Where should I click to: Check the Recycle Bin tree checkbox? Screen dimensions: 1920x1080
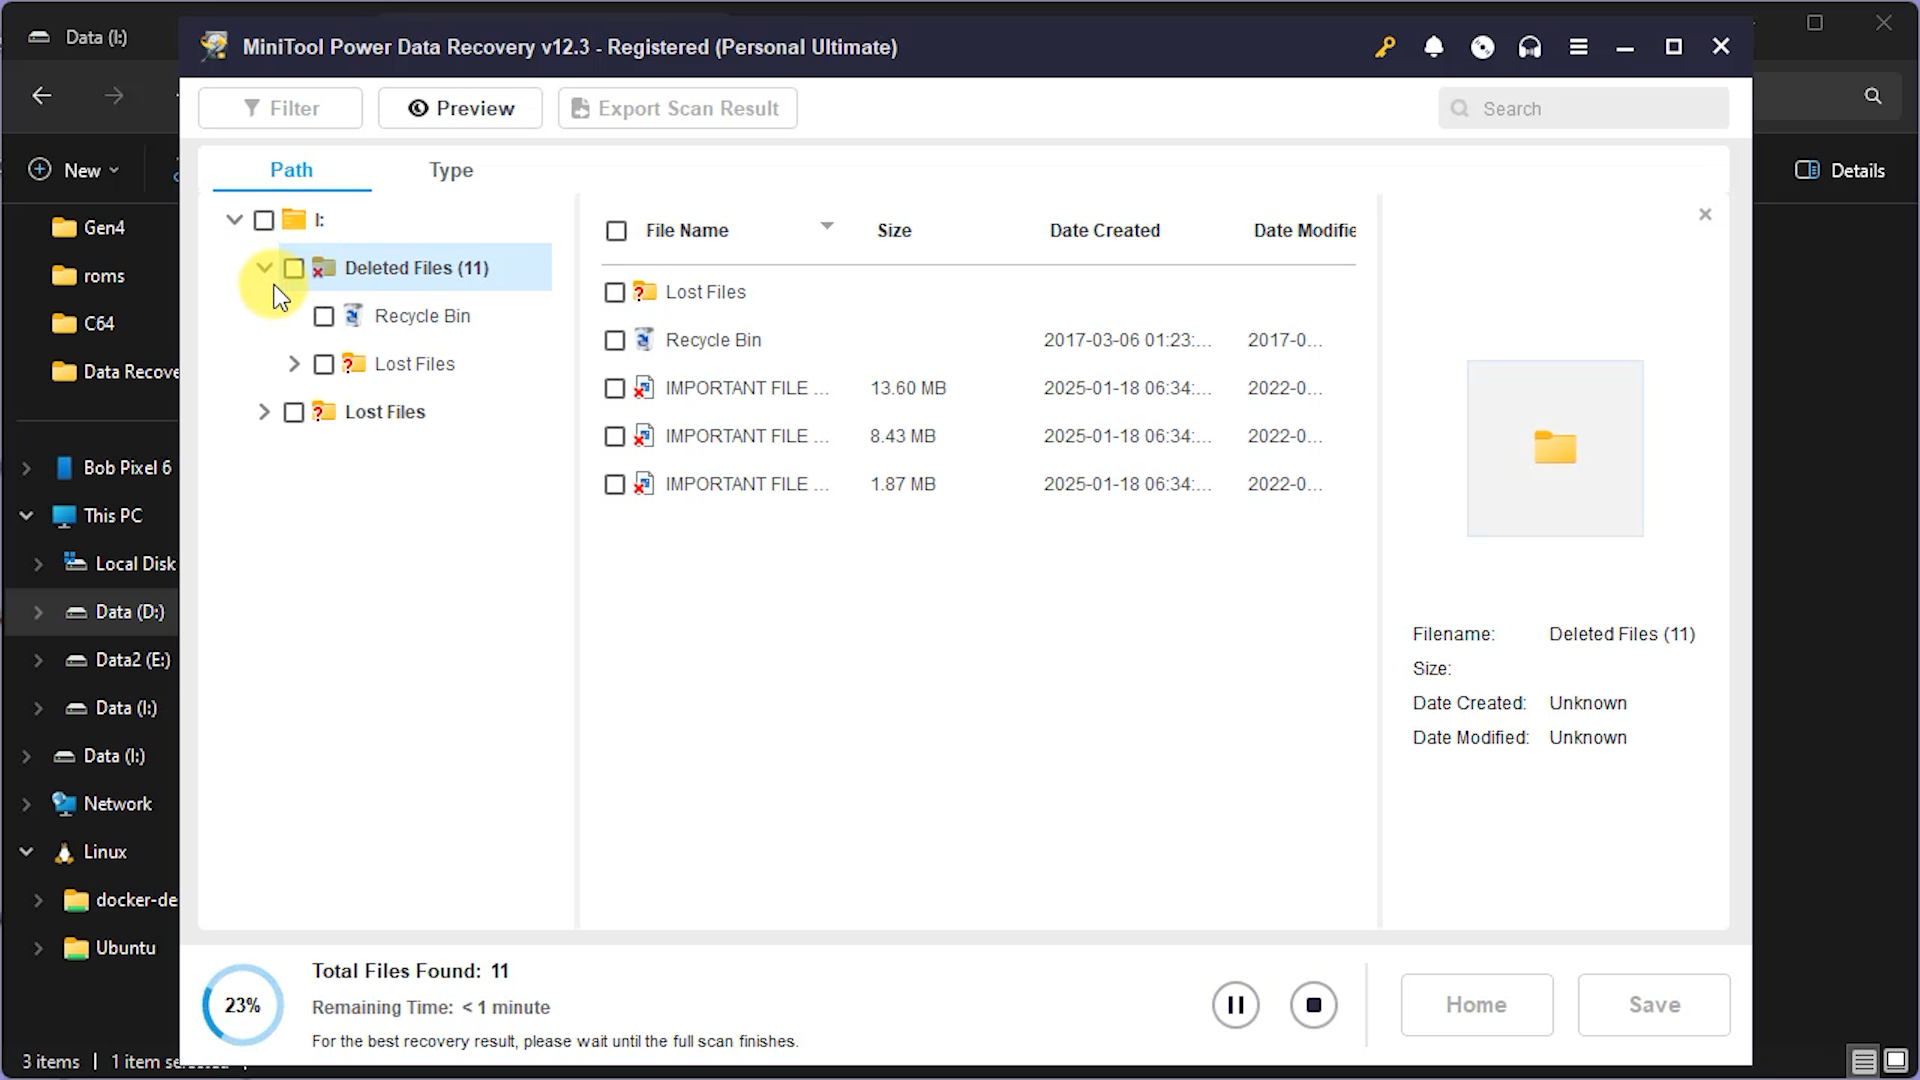pyautogui.click(x=324, y=316)
